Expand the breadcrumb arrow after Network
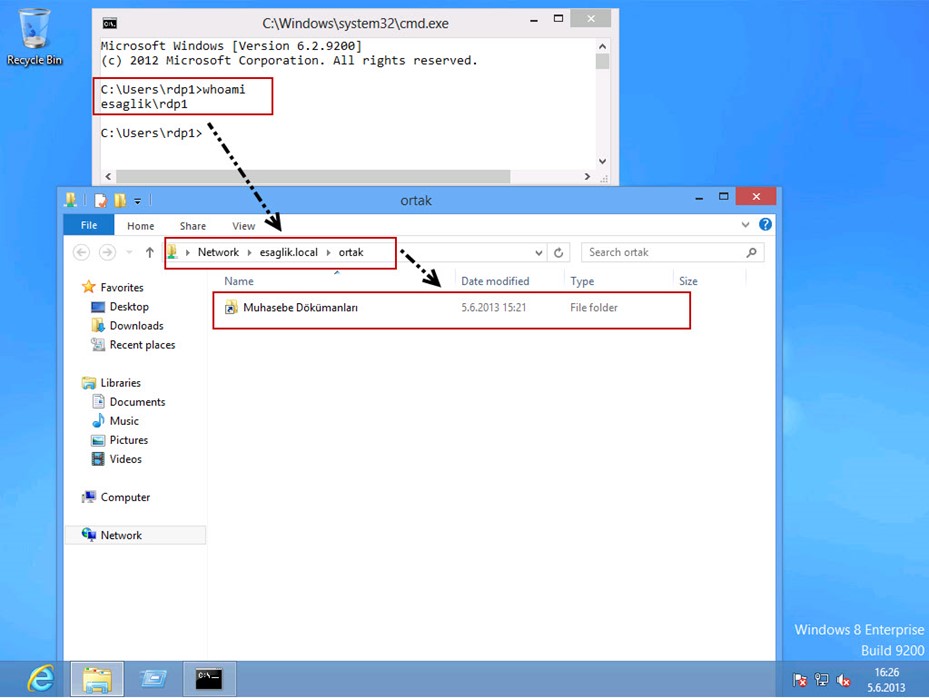The height and width of the screenshot is (698, 929). [x=249, y=252]
